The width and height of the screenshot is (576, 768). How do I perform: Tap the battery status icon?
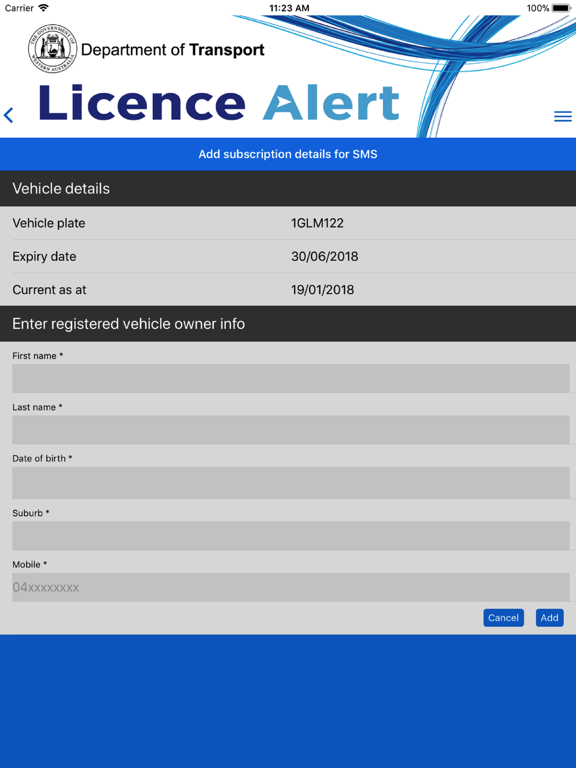coord(562,8)
